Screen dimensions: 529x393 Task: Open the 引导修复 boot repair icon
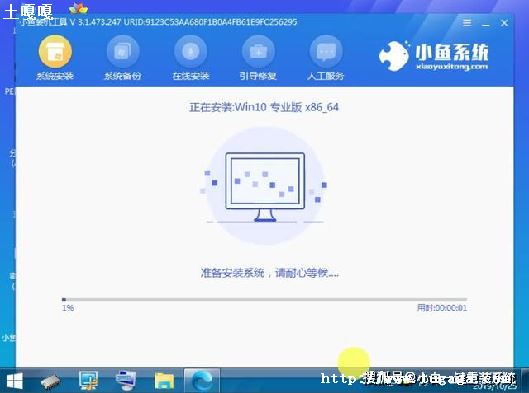pos(258,52)
